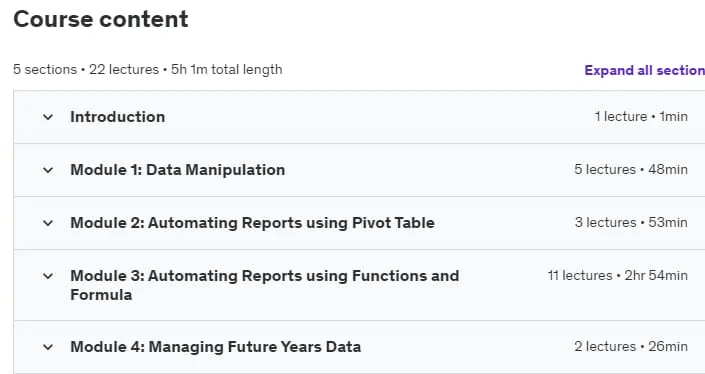Toggle the chevron for Module 2 Pivot Table

[48, 223]
